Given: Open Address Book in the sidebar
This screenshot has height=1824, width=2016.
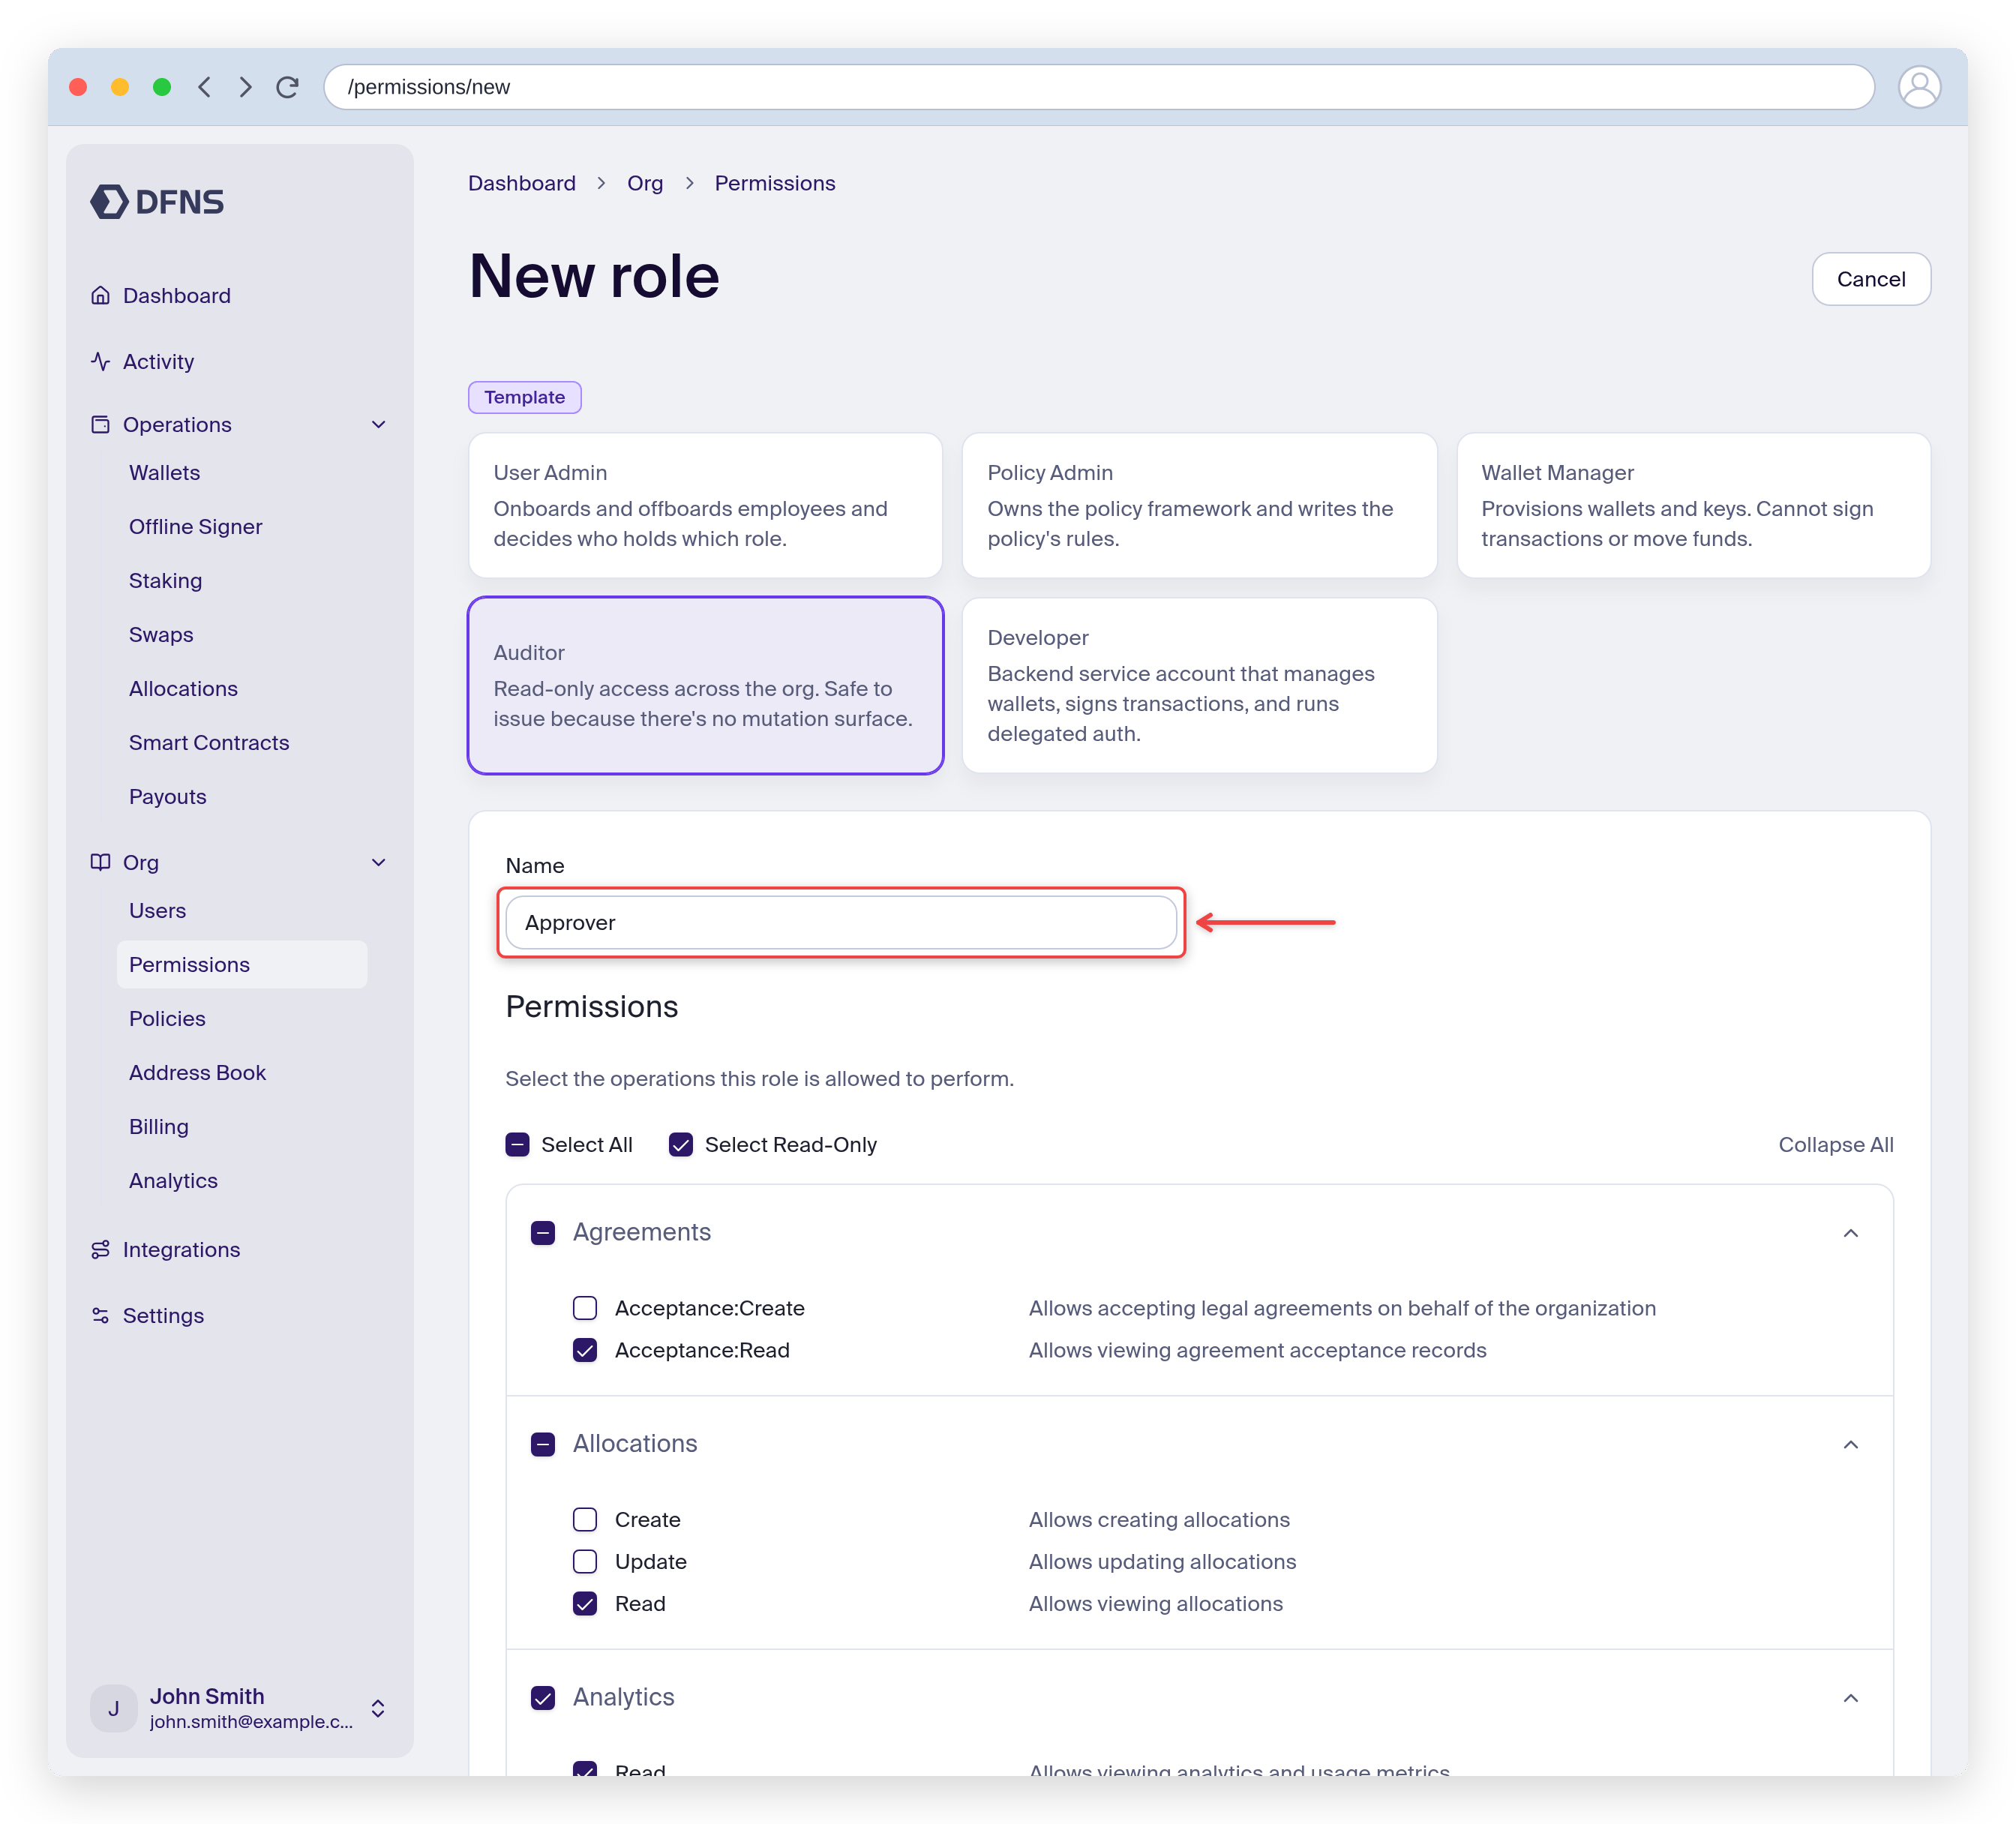Looking at the screenshot, I should (x=197, y=1072).
